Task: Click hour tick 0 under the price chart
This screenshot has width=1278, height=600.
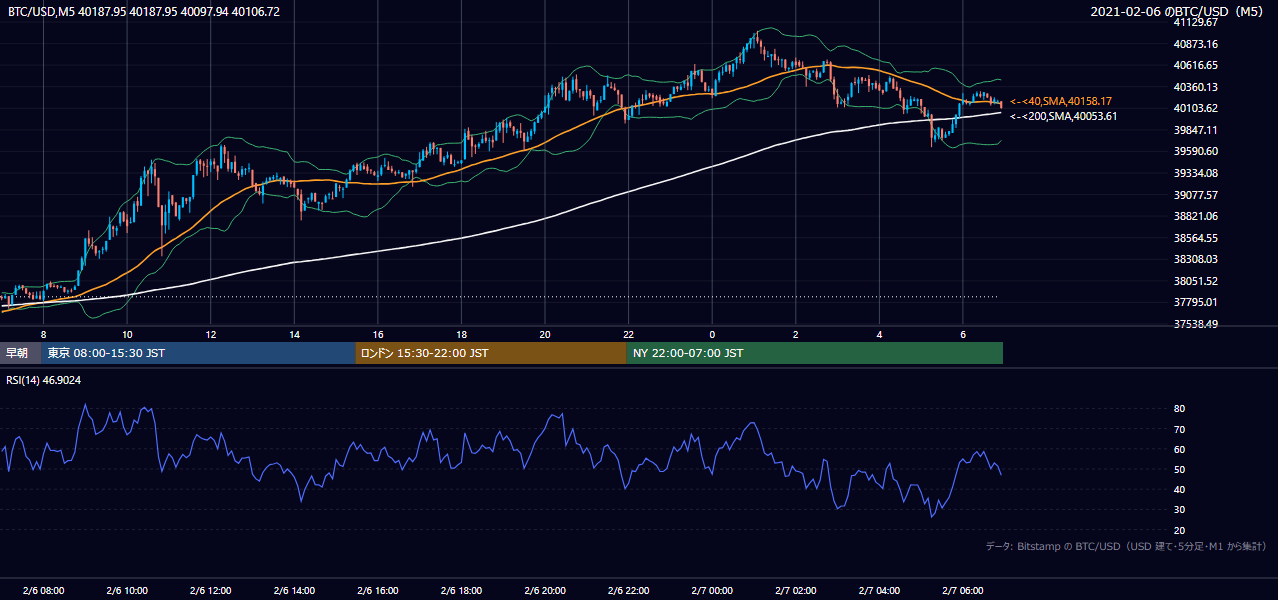Action: 712,334
